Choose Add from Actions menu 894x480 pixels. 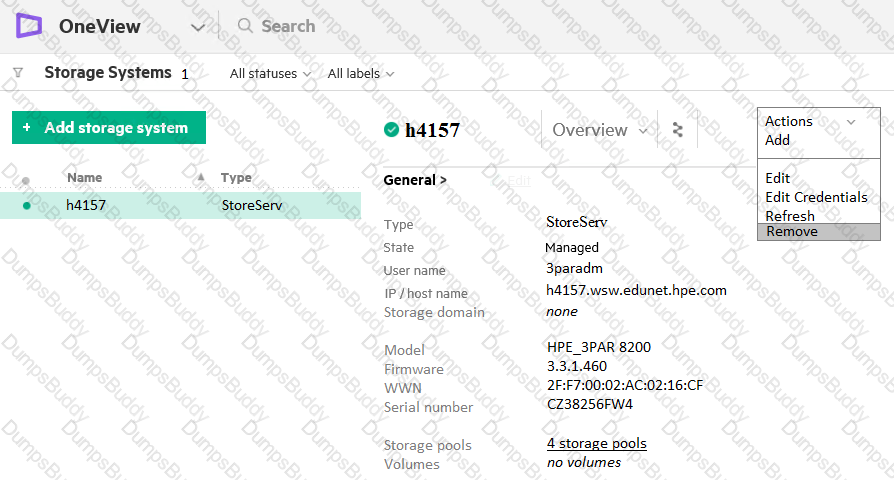click(777, 140)
